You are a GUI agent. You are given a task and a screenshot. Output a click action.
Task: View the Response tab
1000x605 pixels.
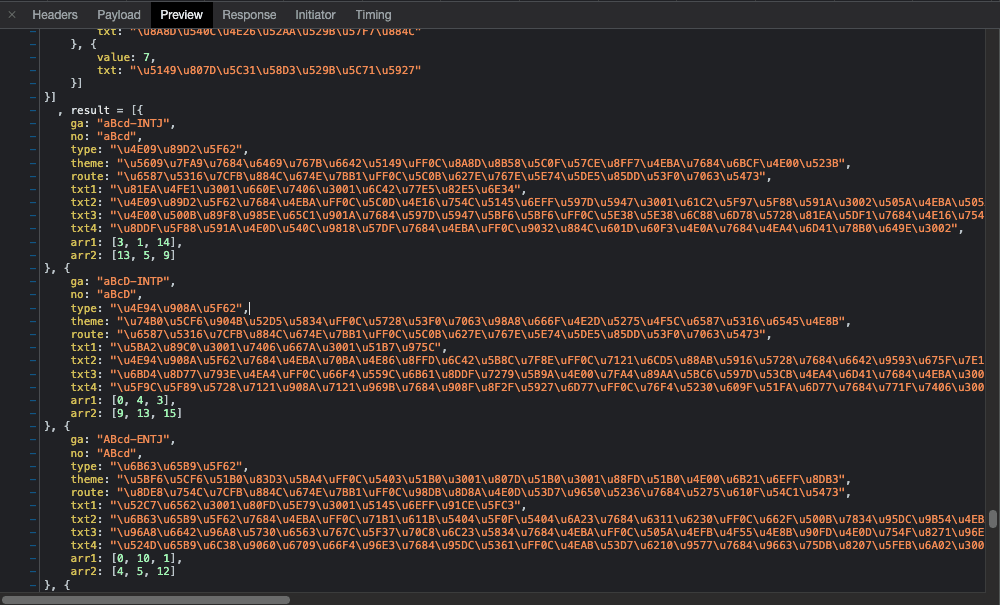pyautogui.click(x=249, y=15)
